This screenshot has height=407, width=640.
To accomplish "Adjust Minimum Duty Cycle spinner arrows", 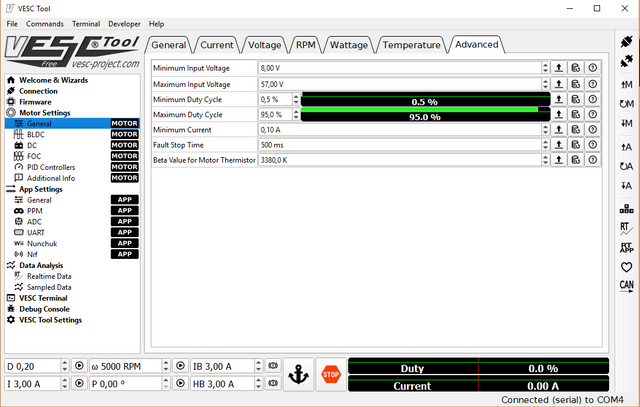I will 296,99.
